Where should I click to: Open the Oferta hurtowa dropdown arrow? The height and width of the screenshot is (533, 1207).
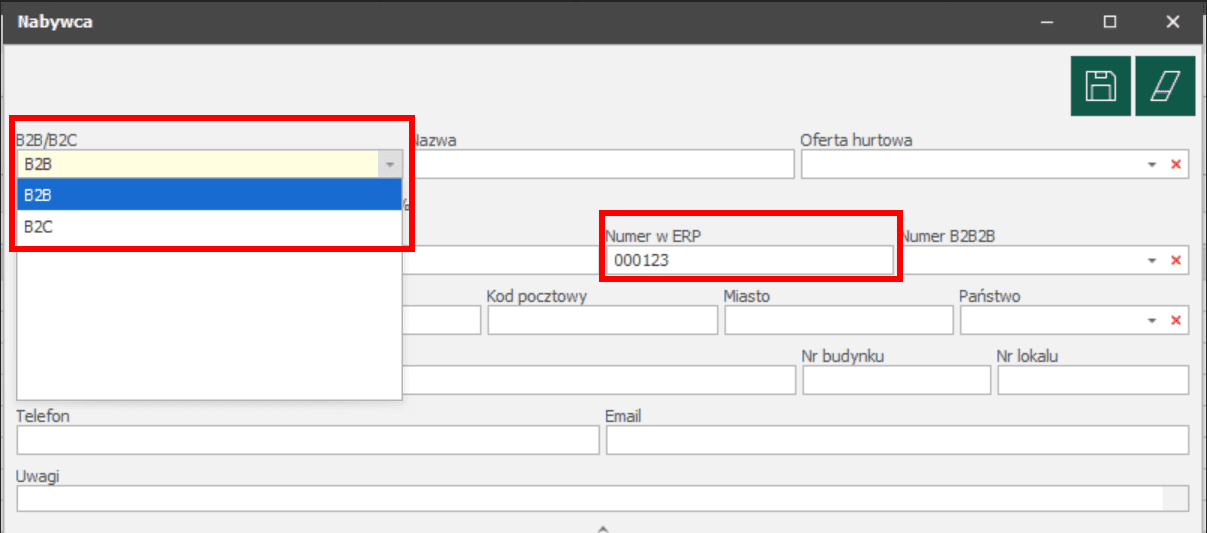(x=1152, y=165)
